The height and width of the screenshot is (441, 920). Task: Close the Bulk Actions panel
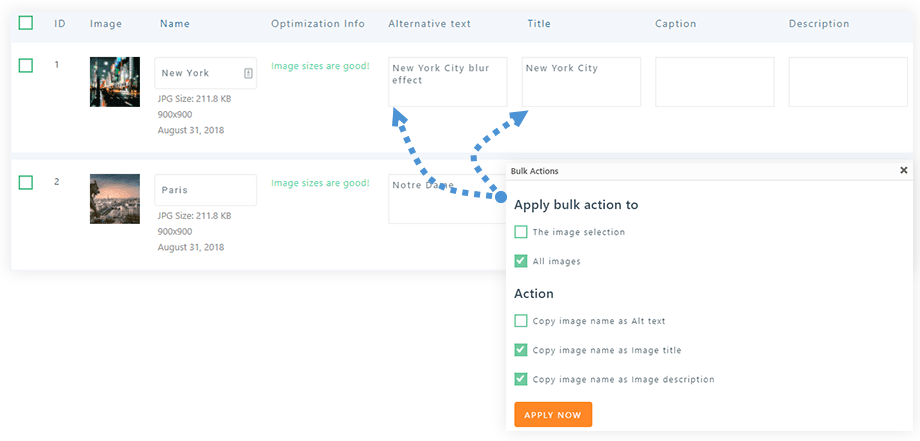point(904,171)
